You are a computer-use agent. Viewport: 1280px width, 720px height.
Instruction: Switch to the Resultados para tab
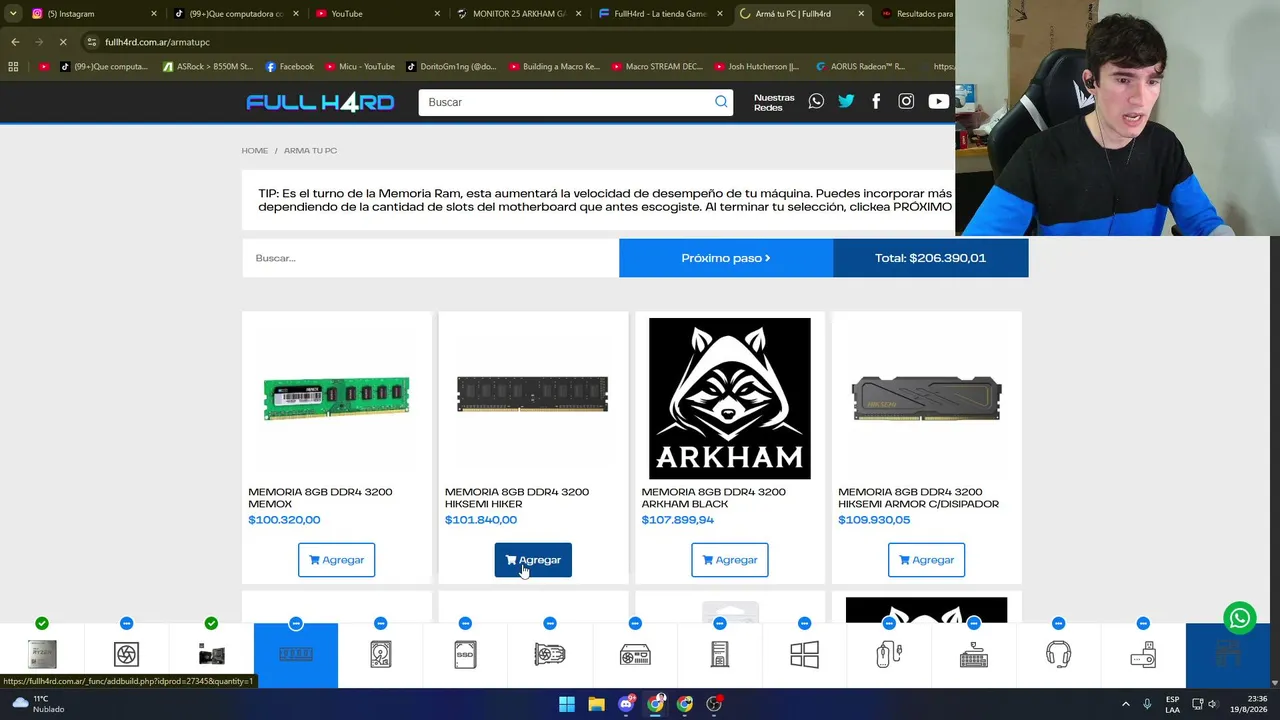[x=915, y=14]
